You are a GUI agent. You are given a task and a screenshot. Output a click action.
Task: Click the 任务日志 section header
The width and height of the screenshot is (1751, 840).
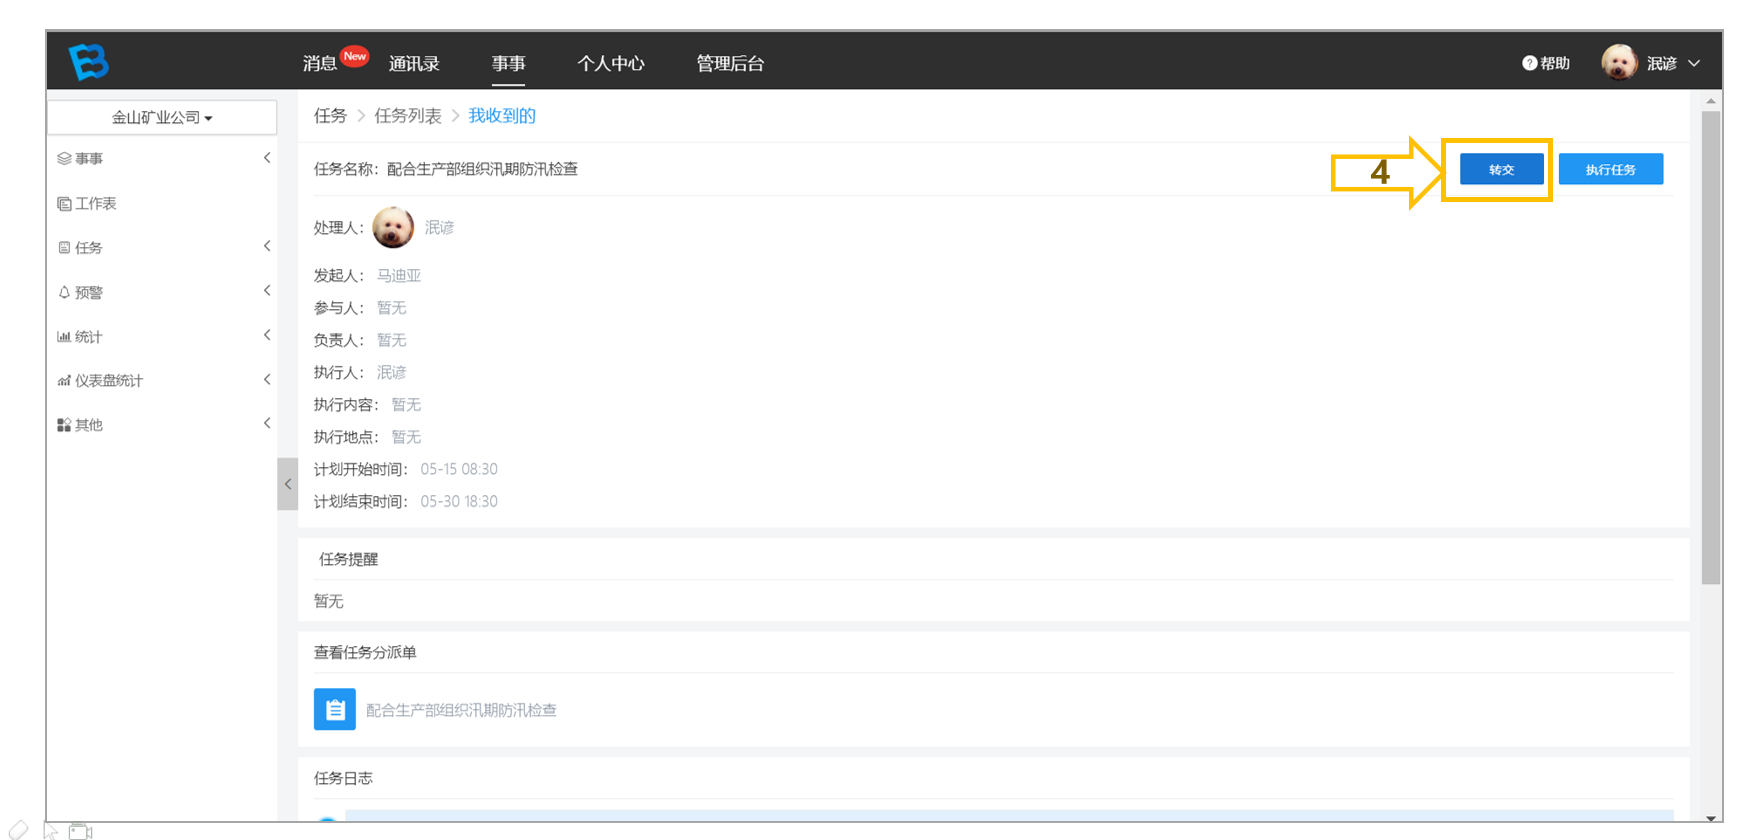click(343, 778)
